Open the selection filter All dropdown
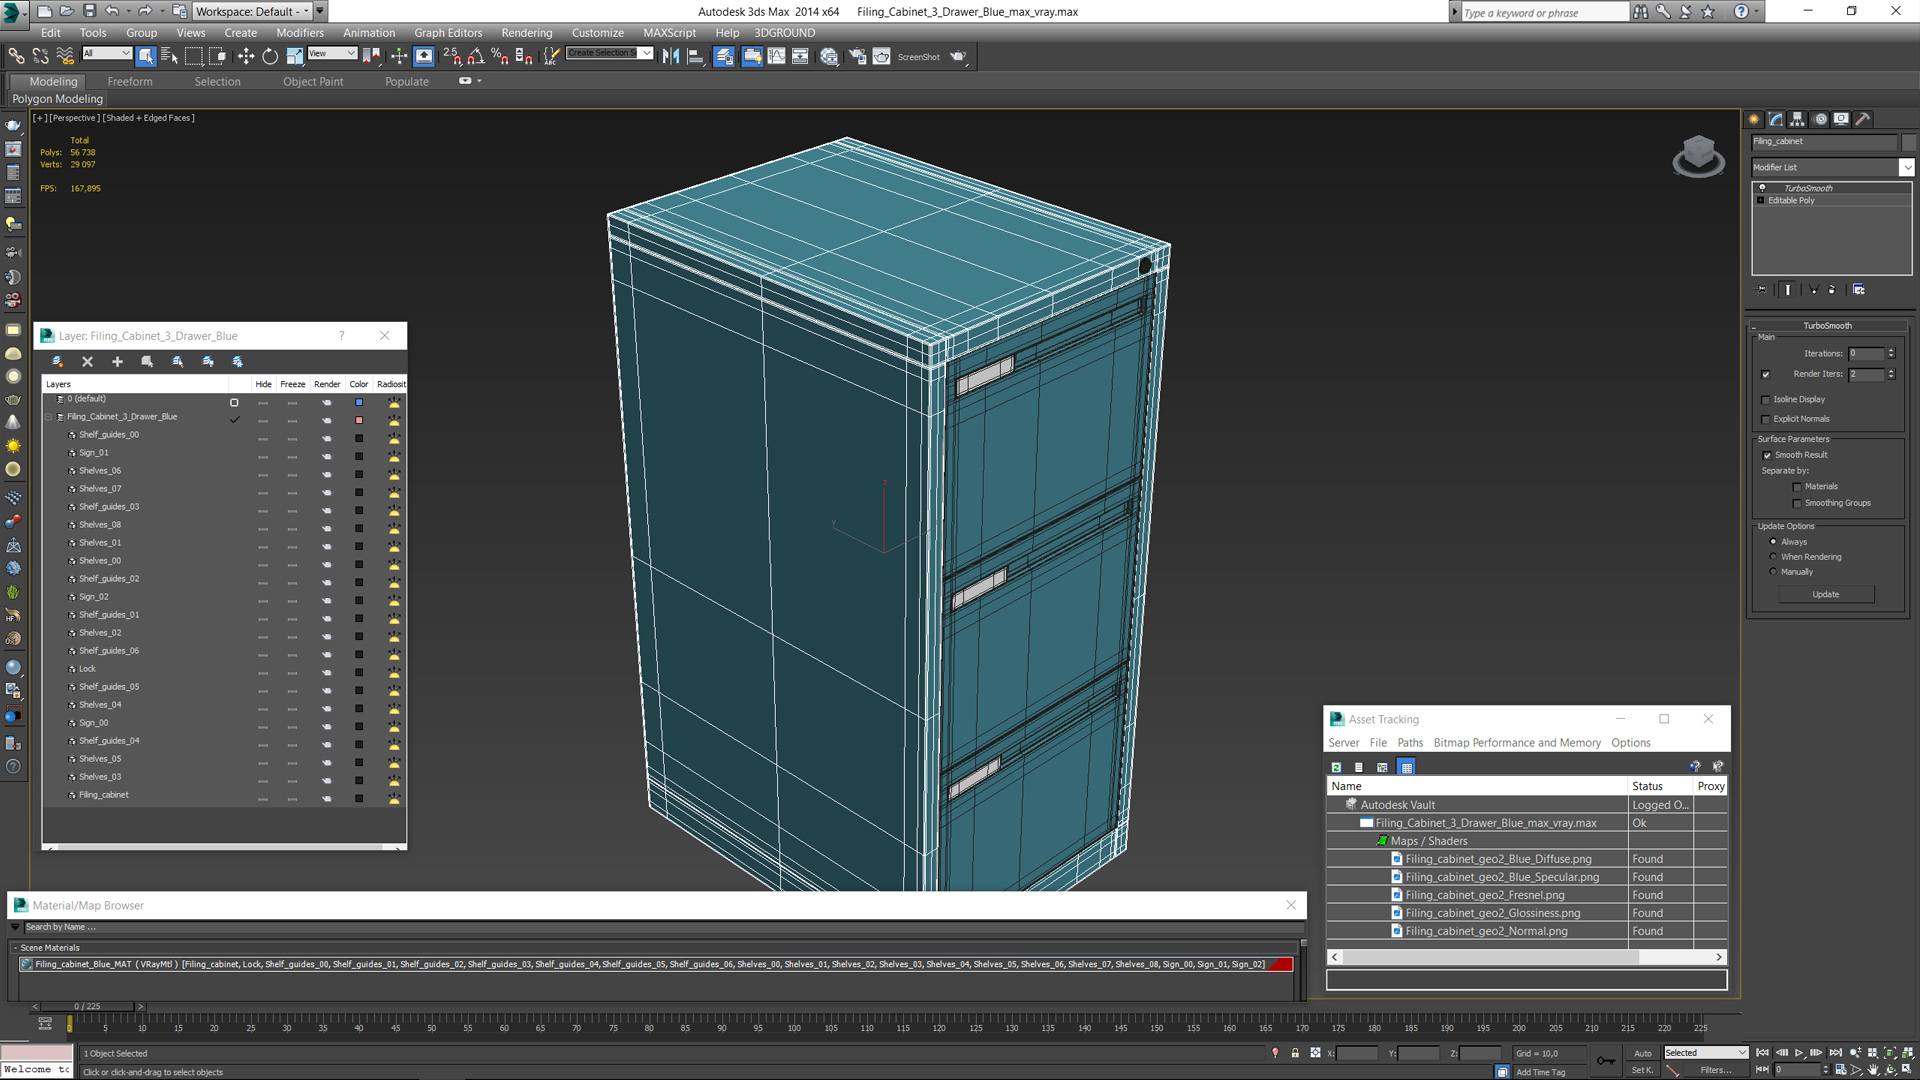 pyautogui.click(x=106, y=54)
